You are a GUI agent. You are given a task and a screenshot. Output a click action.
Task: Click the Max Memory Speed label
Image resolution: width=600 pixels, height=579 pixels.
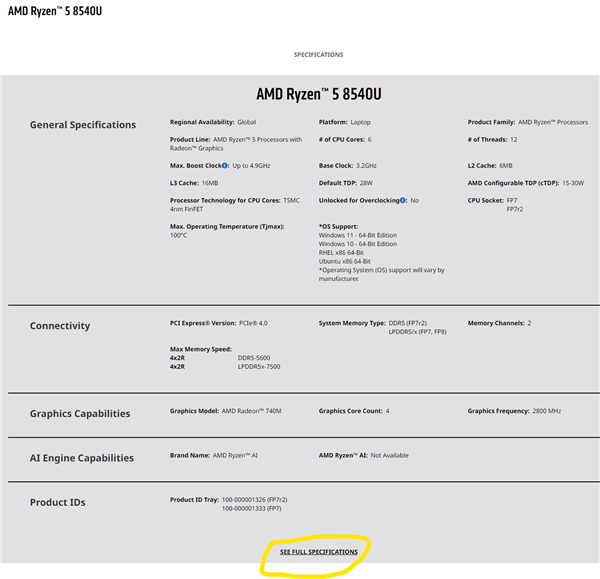coord(200,349)
